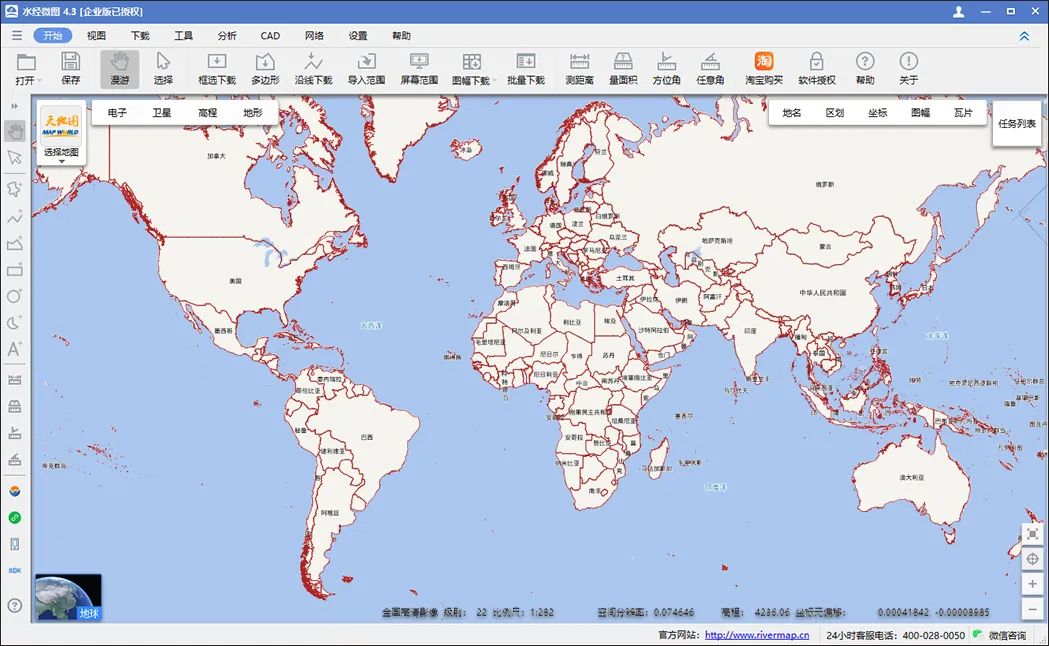Select the sidebar draw rectangle tool
The height and width of the screenshot is (646, 1049).
(15, 270)
